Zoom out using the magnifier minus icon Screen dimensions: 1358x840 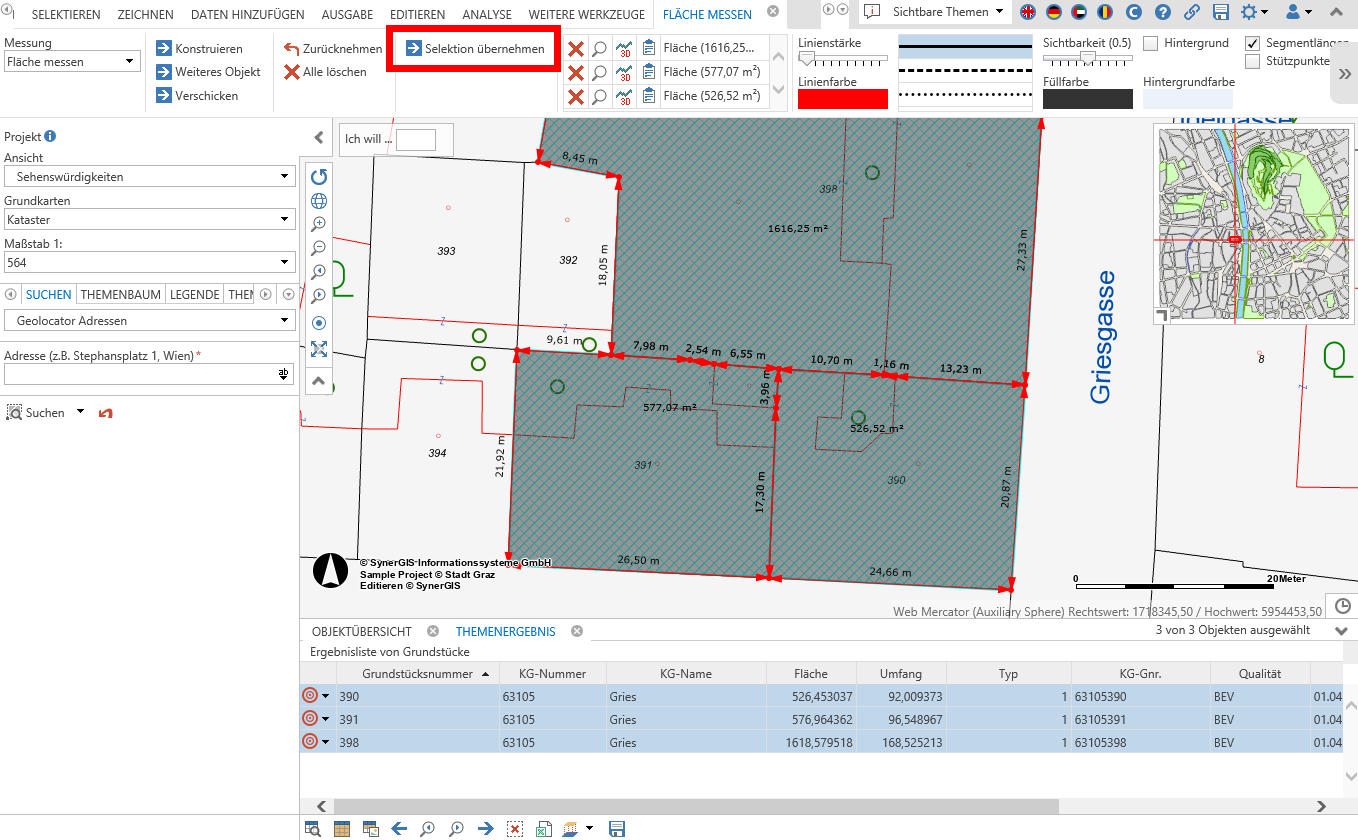[x=319, y=248]
